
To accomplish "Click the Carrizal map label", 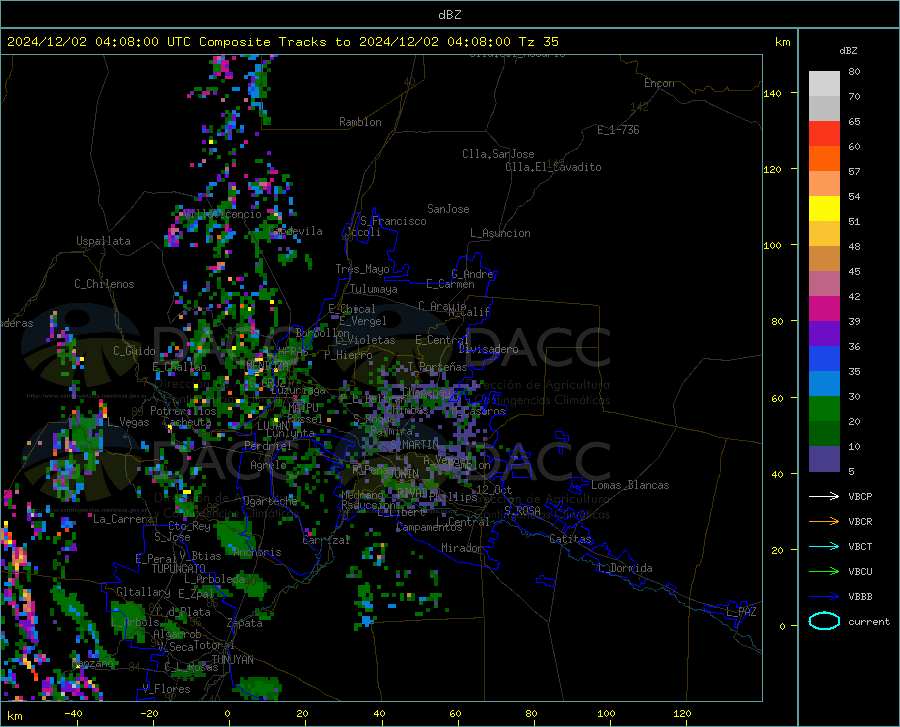I will (326, 540).
